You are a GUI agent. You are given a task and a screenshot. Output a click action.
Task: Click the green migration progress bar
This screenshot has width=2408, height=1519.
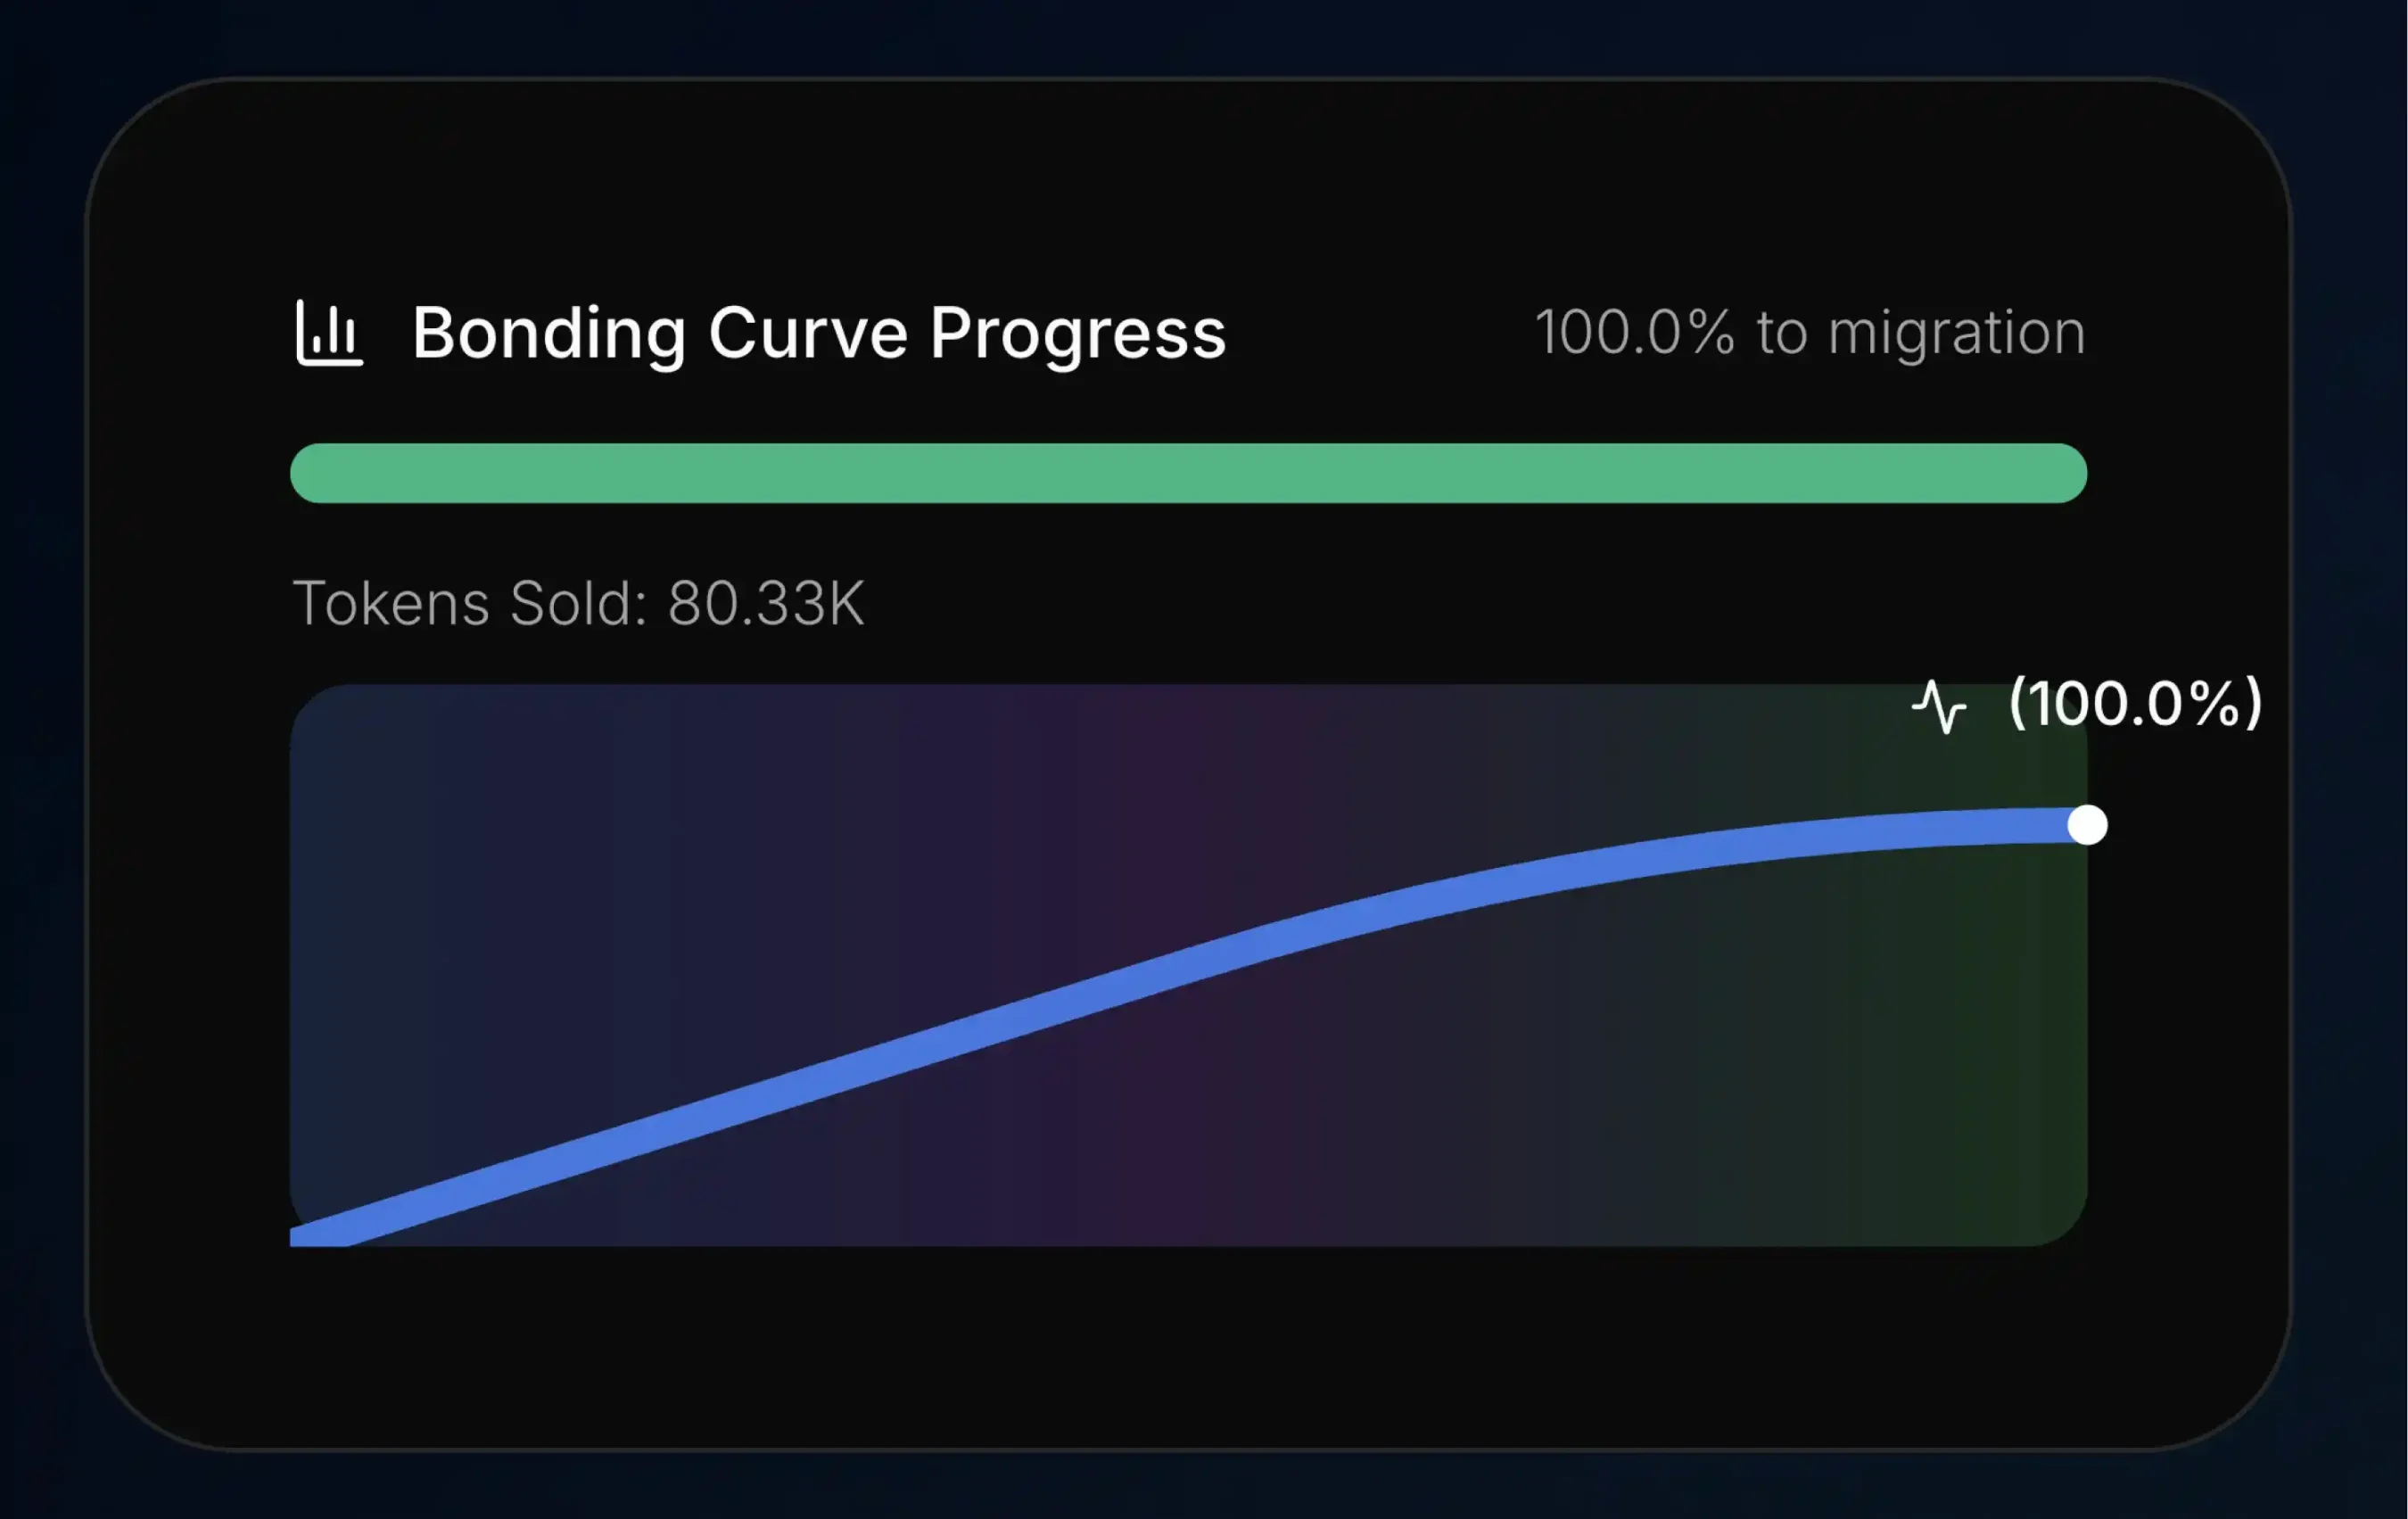click(1188, 473)
